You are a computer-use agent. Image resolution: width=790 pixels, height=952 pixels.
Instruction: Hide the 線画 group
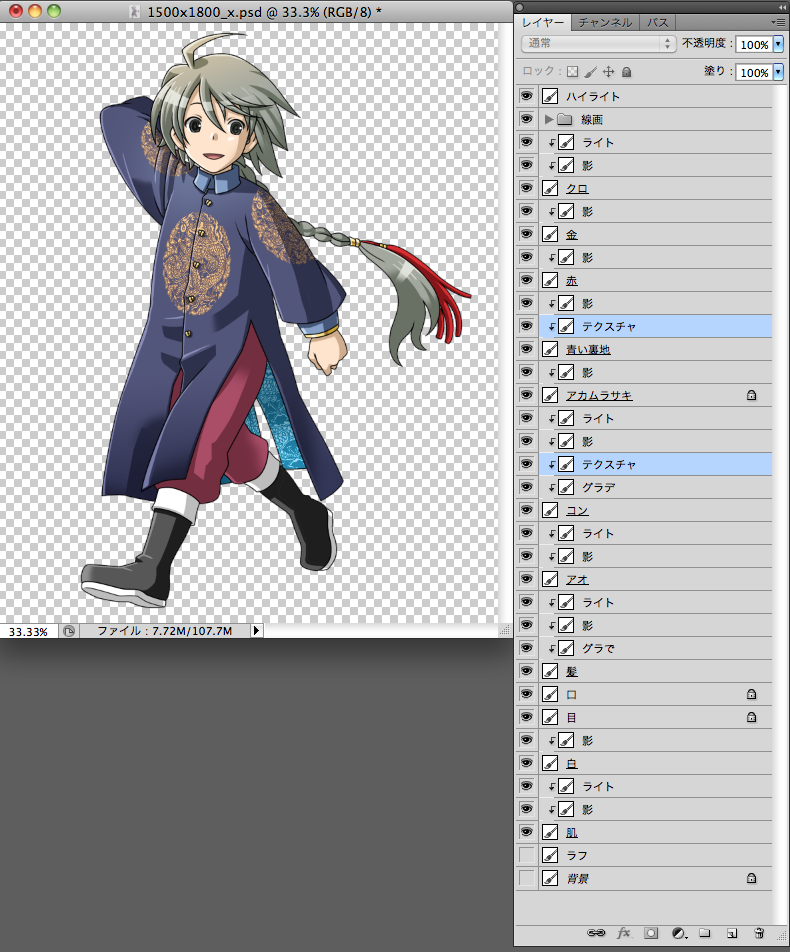click(526, 119)
